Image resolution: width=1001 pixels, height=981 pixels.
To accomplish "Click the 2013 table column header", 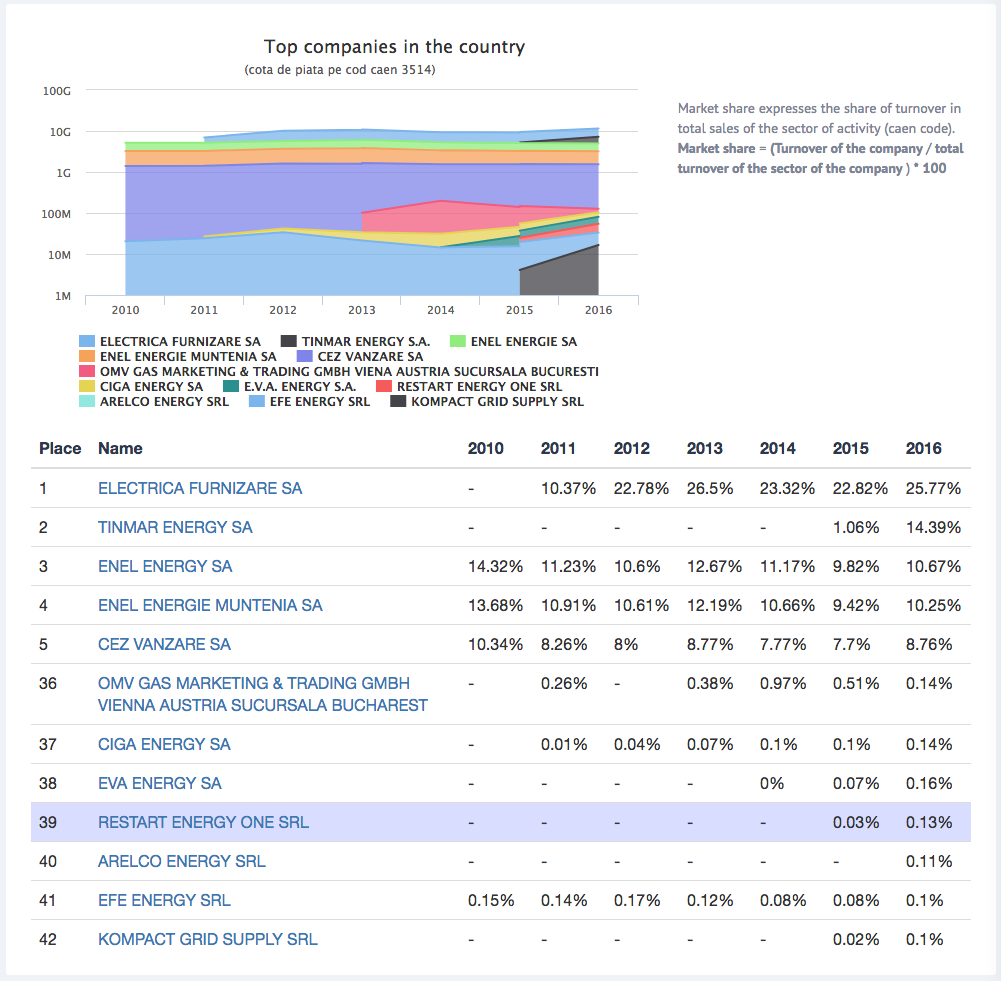I will click(x=704, y=448).
